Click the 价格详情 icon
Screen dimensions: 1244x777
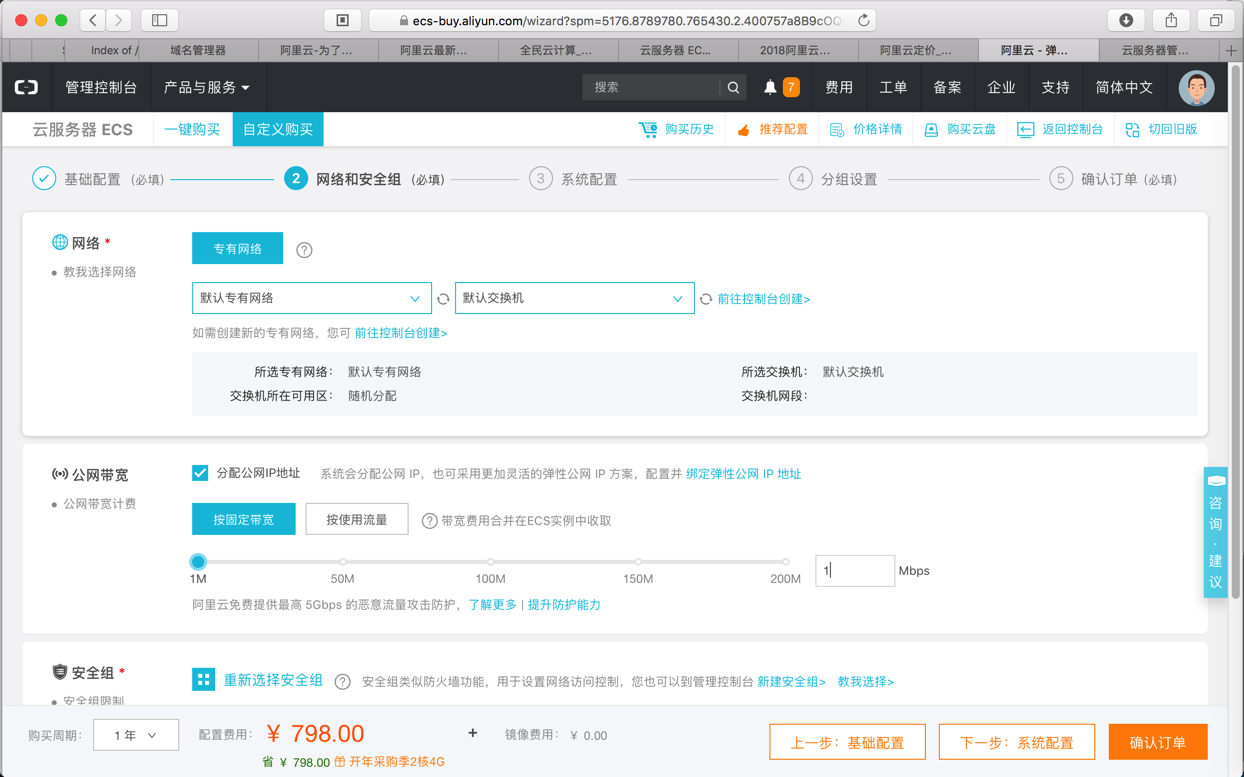[x=837, y=130]
